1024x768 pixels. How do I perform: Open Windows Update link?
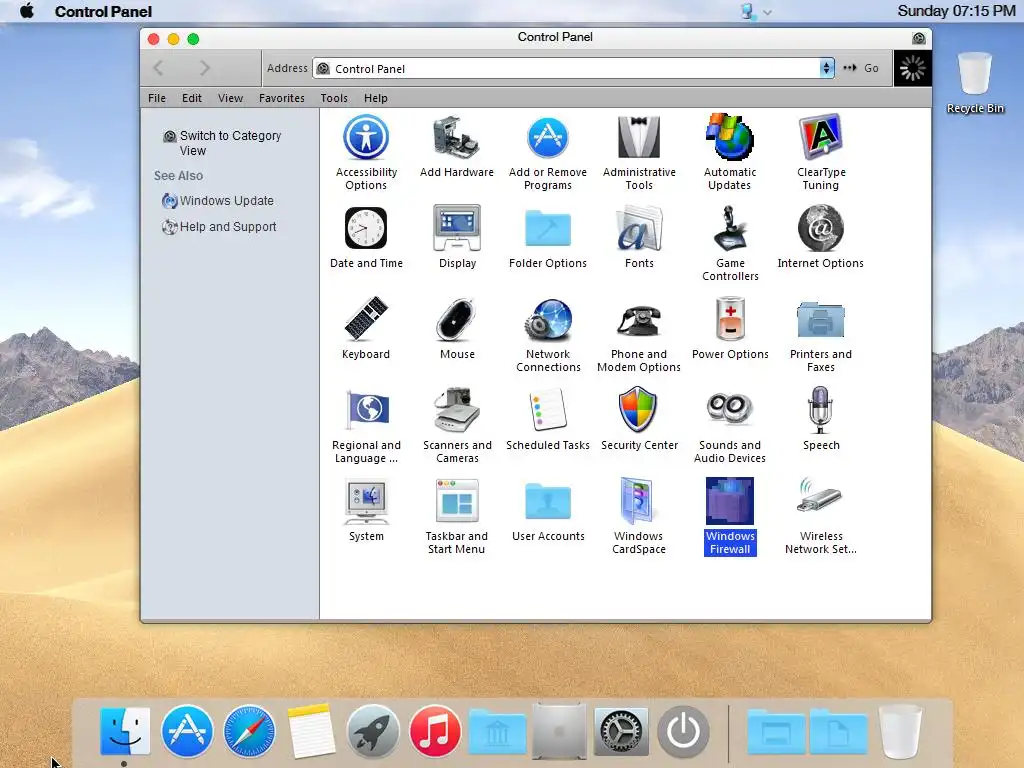218,200
